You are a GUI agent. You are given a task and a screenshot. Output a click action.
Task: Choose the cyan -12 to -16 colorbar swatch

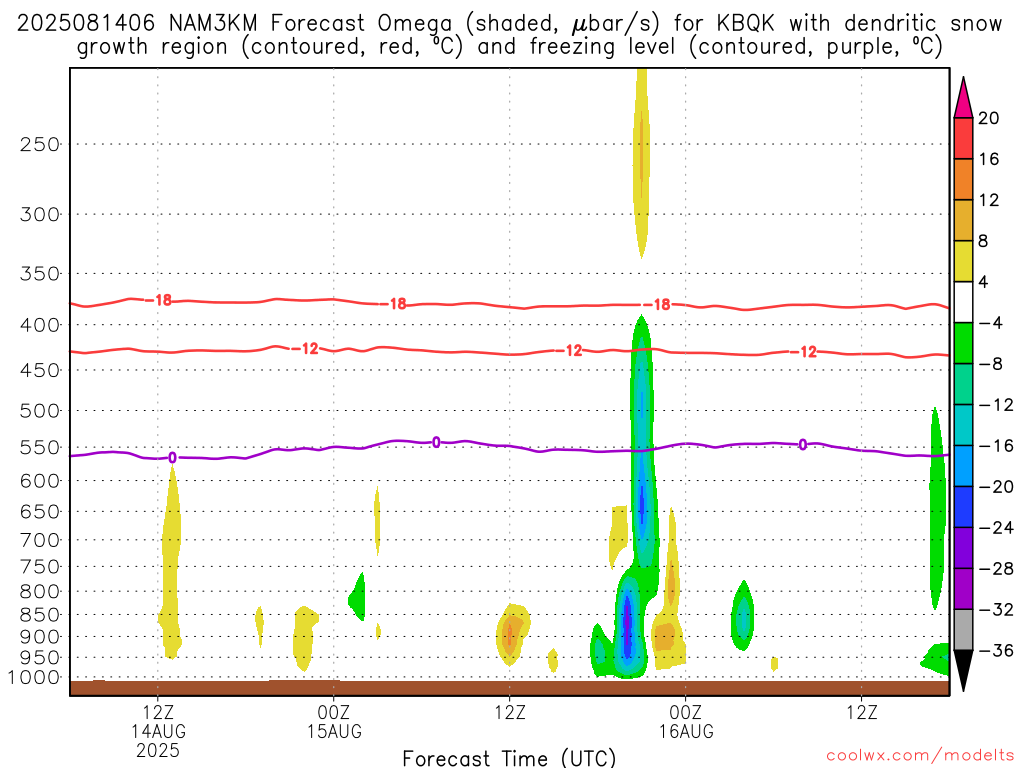pyautogui.click(x=963, y=425)
